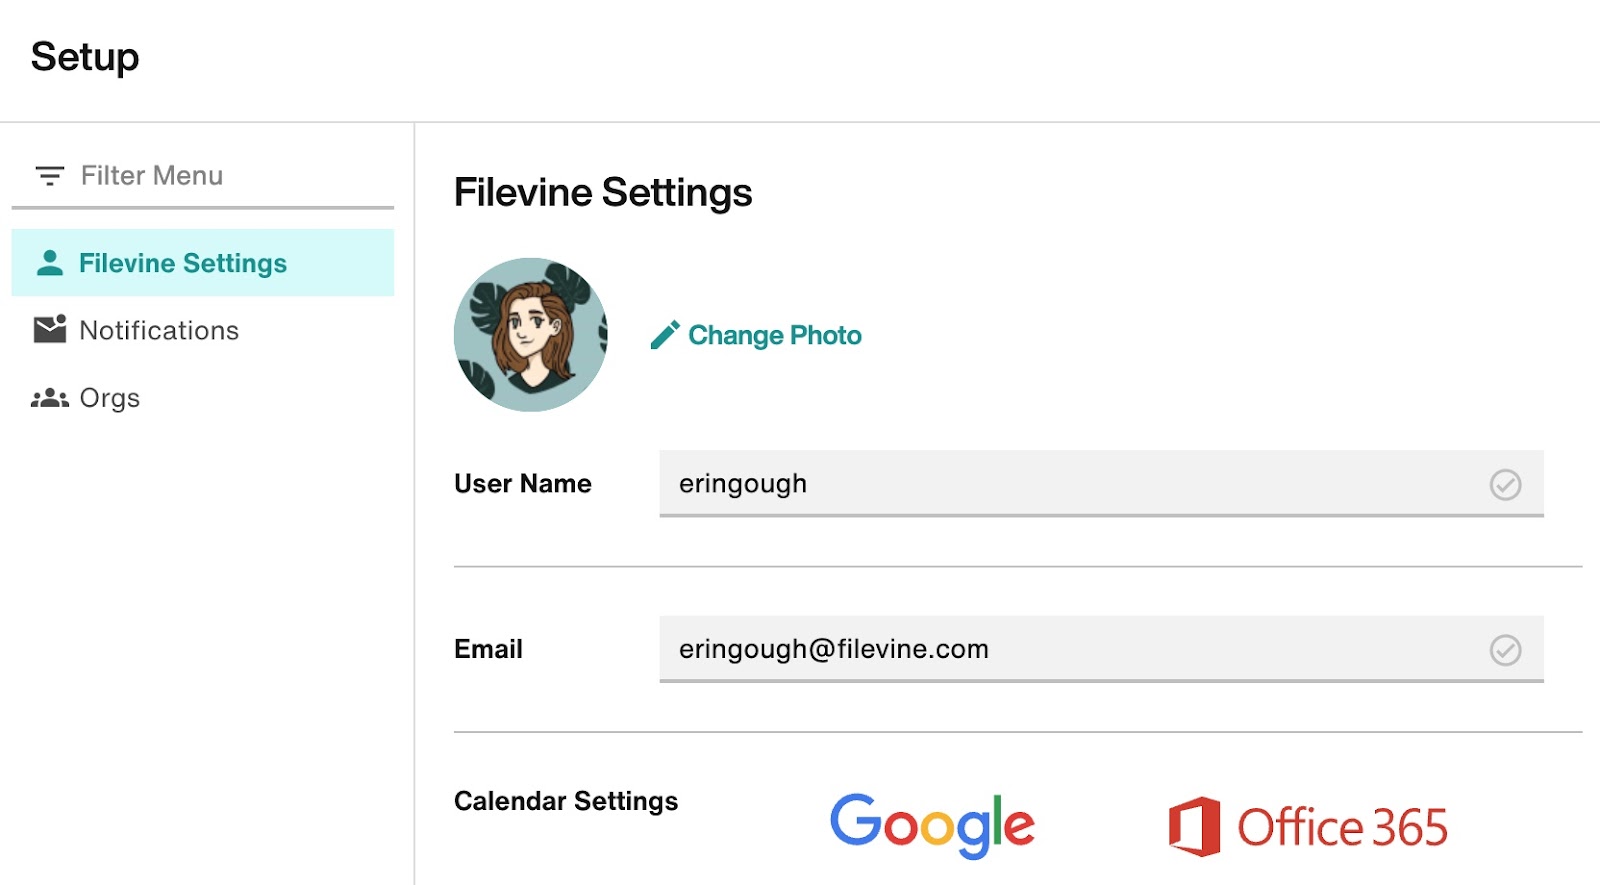
Task: Click the person icon beside Filevine Settings
Action: 50,263
